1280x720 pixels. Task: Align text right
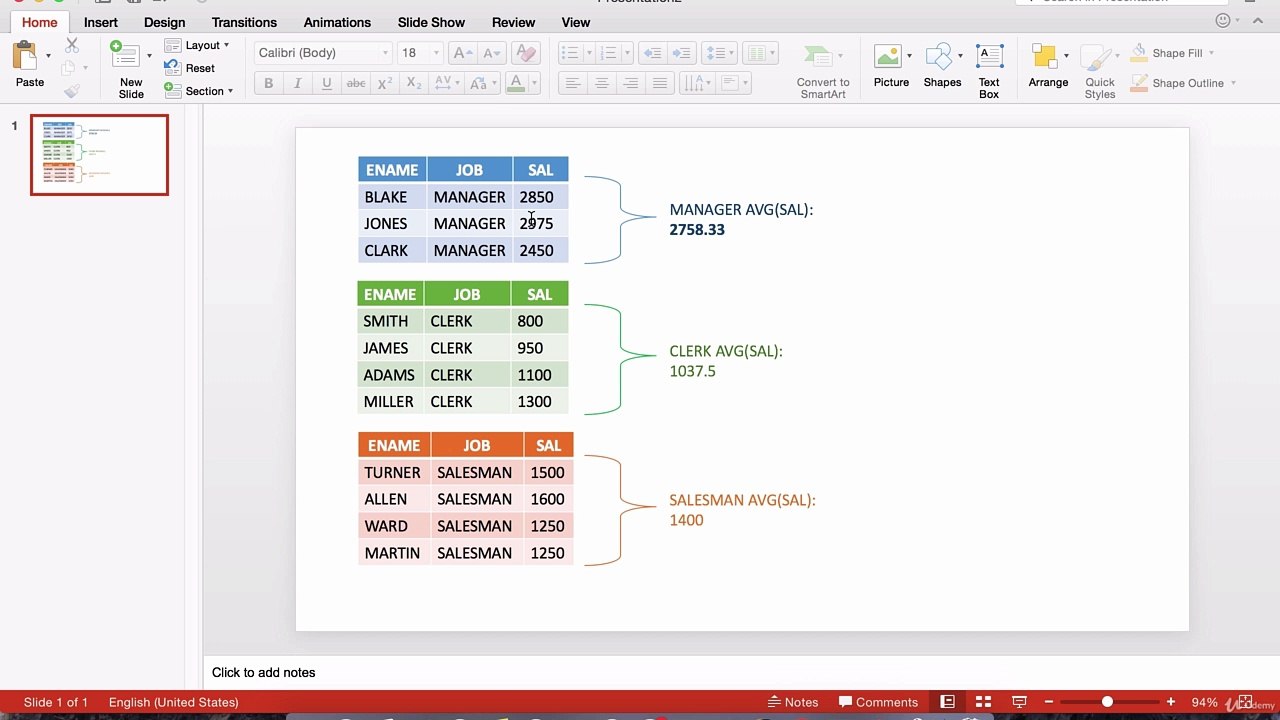point(630,84)
